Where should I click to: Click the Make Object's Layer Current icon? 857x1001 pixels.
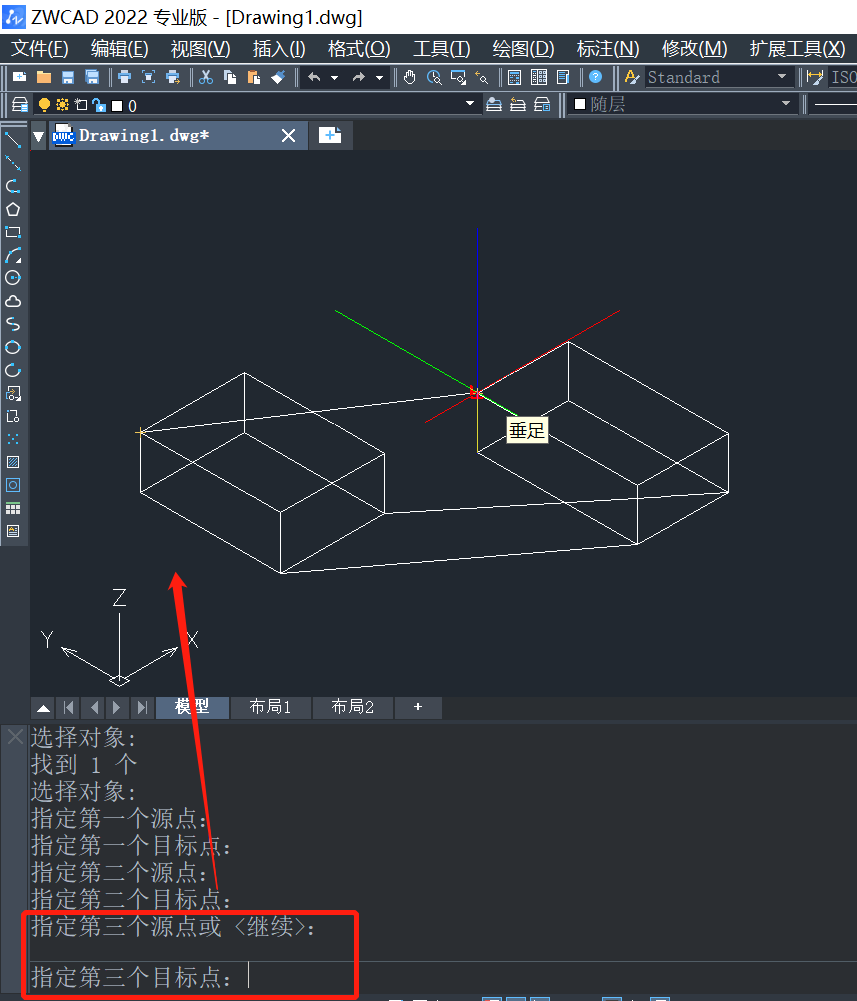pos(494,105)
